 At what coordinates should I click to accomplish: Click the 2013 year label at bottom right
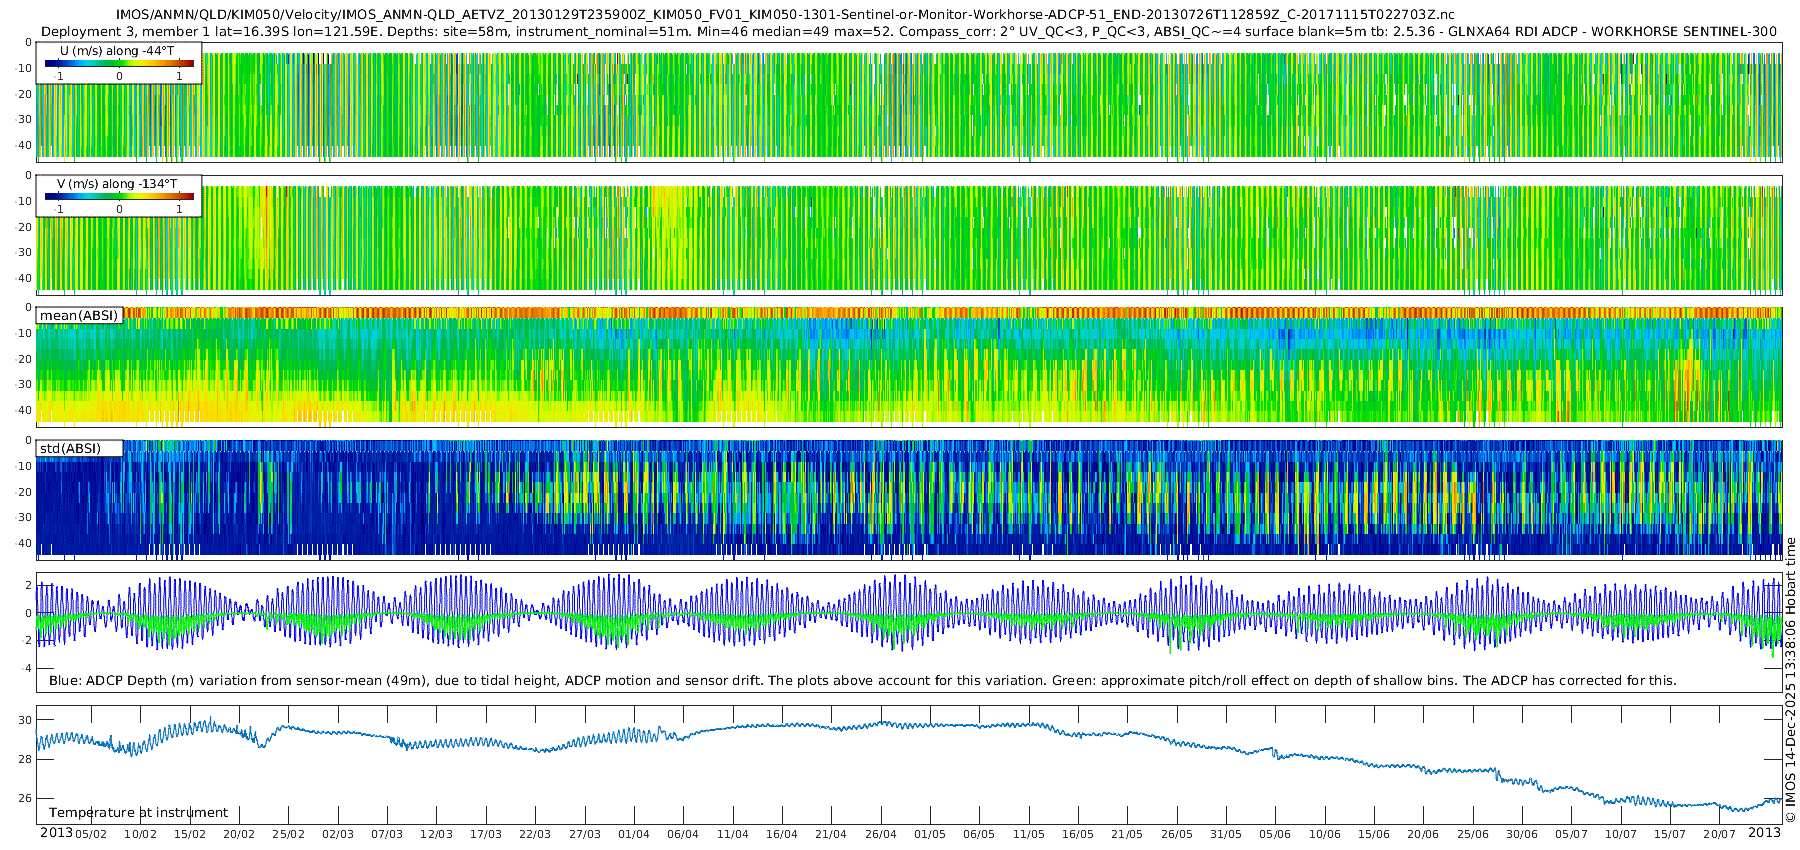click(x=1764, y=833)
